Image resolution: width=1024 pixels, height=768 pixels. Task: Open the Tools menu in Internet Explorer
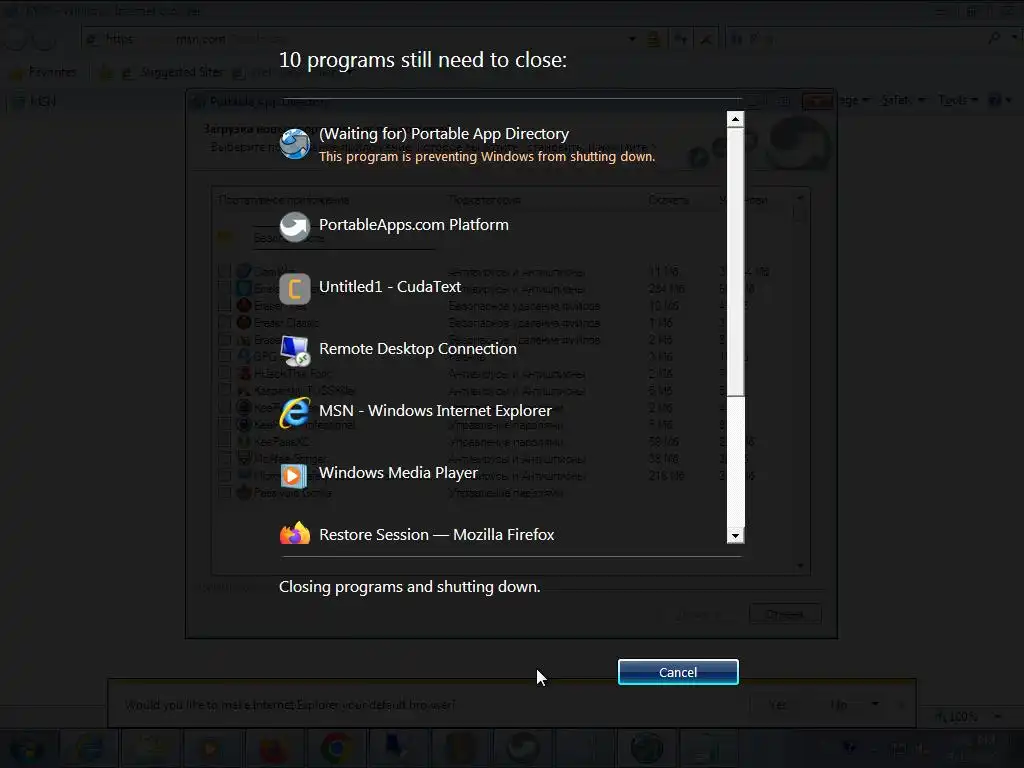[958, 100]
